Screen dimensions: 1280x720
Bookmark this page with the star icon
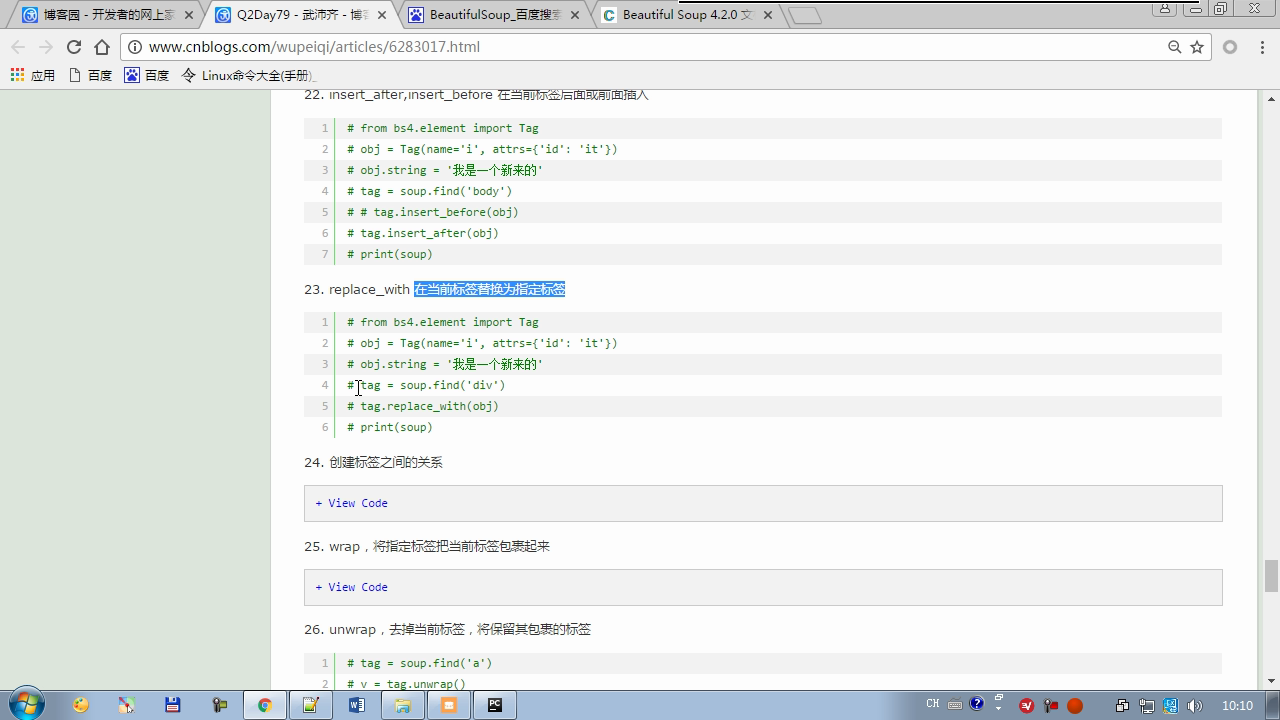coord(1197,47)
